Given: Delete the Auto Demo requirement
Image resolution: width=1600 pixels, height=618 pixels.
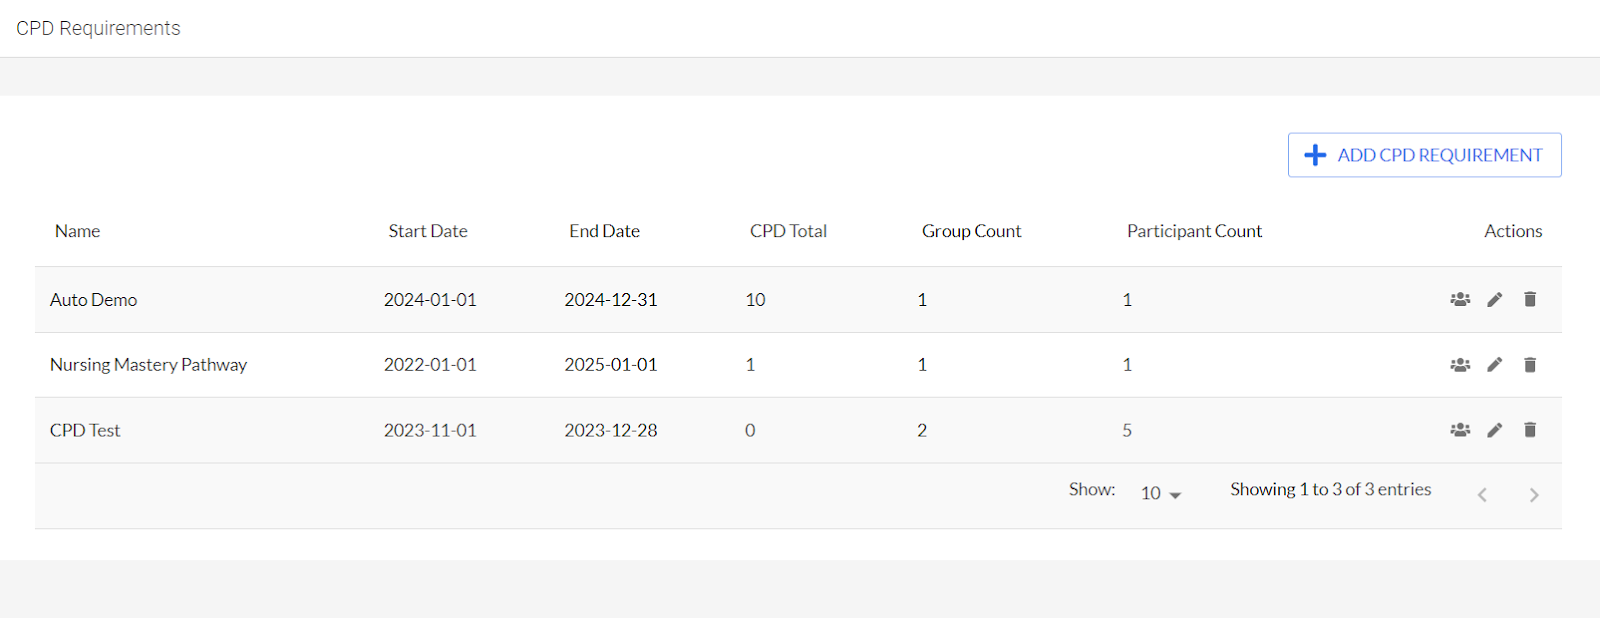Looking at the screenshot, I should click(x=1530, y=299).
